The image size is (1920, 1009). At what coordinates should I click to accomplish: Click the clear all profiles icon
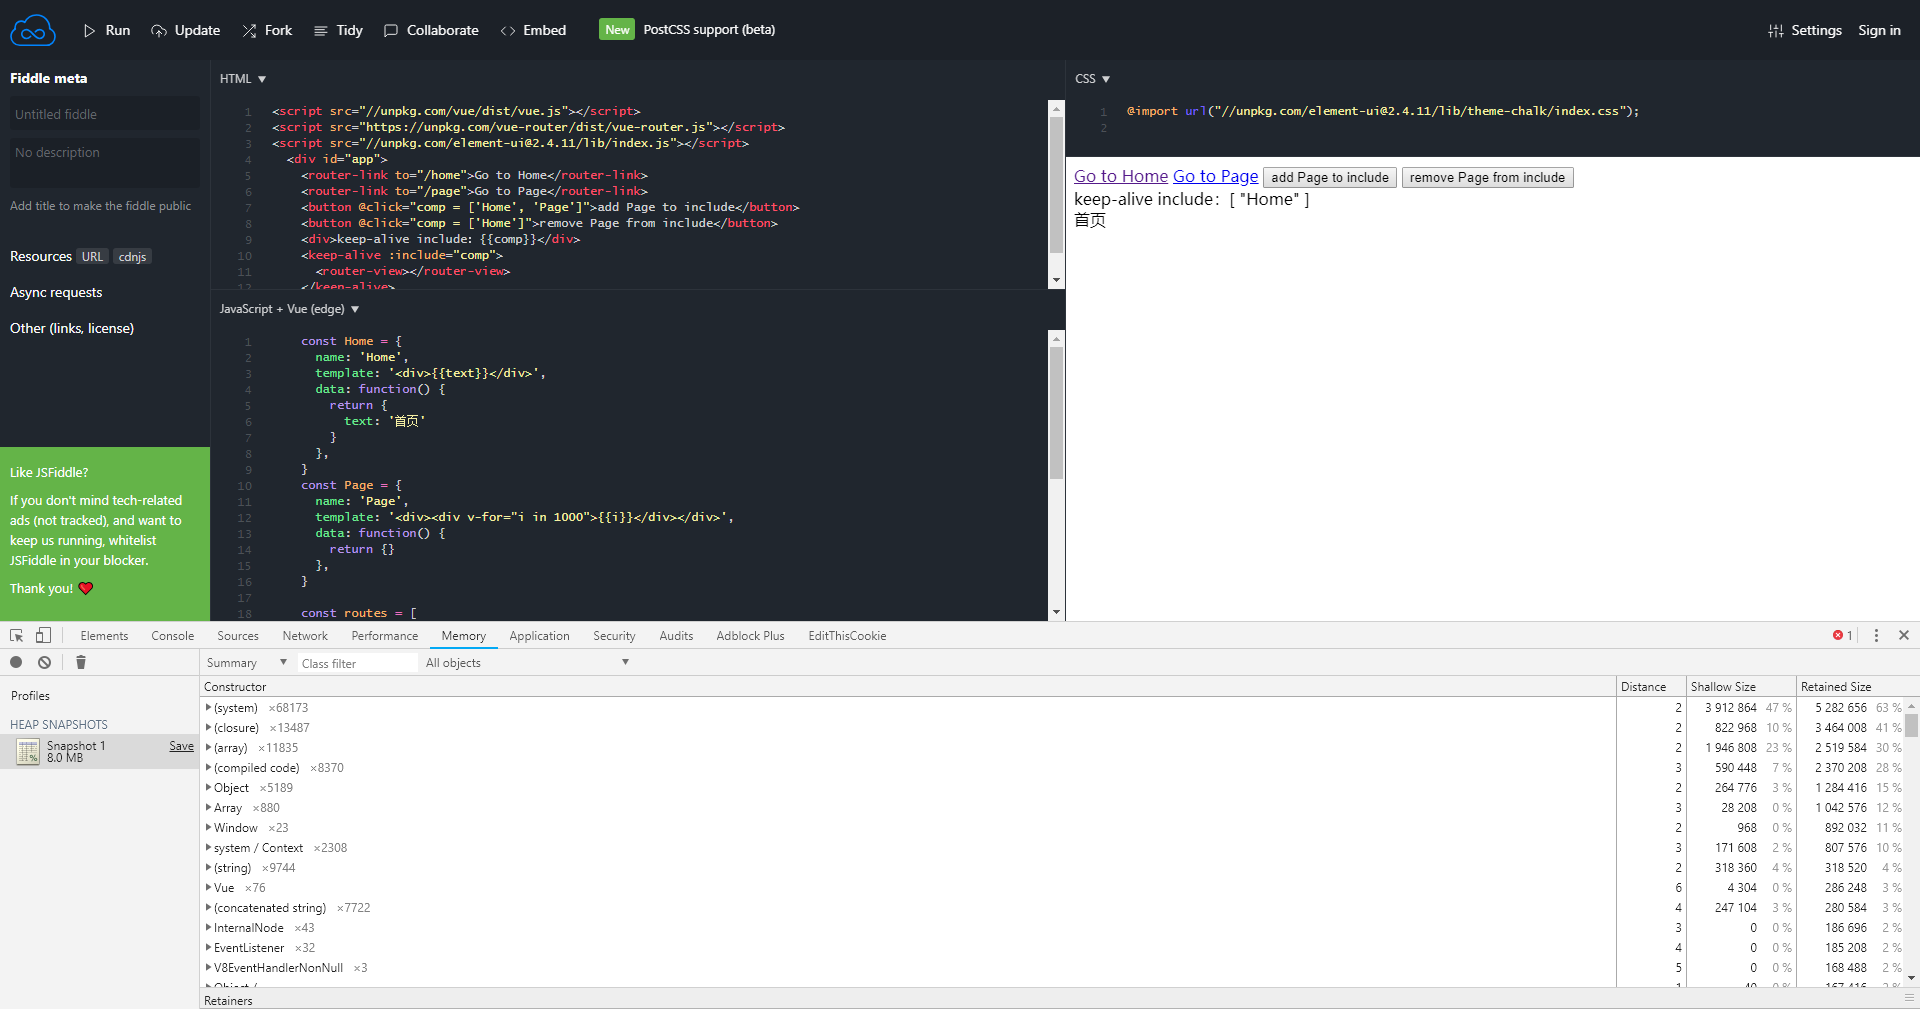point(45,662)
